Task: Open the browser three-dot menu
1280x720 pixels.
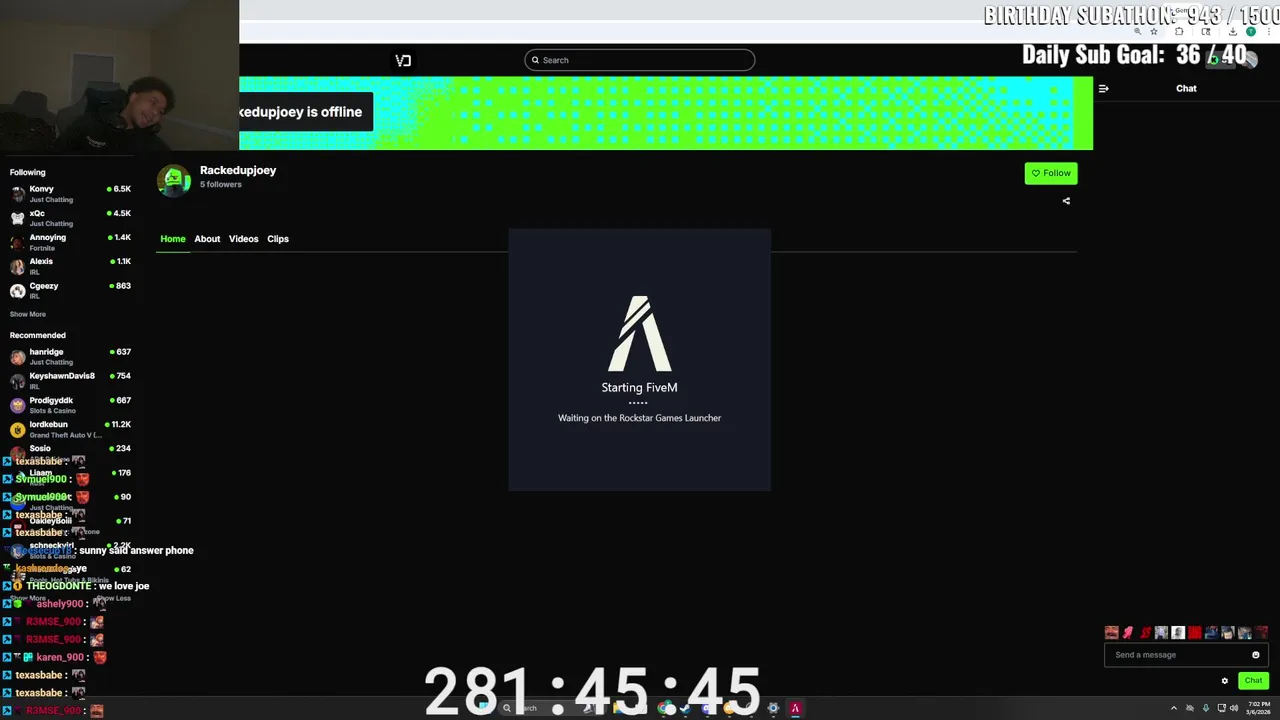Action: click(x=1269, y=31)
